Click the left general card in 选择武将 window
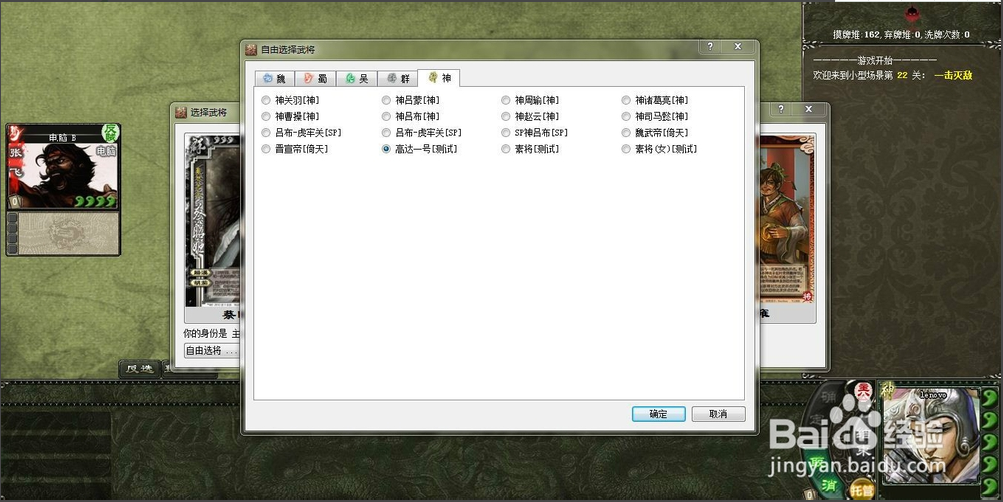Viewport: 1003px width, 502px height. 212,227
